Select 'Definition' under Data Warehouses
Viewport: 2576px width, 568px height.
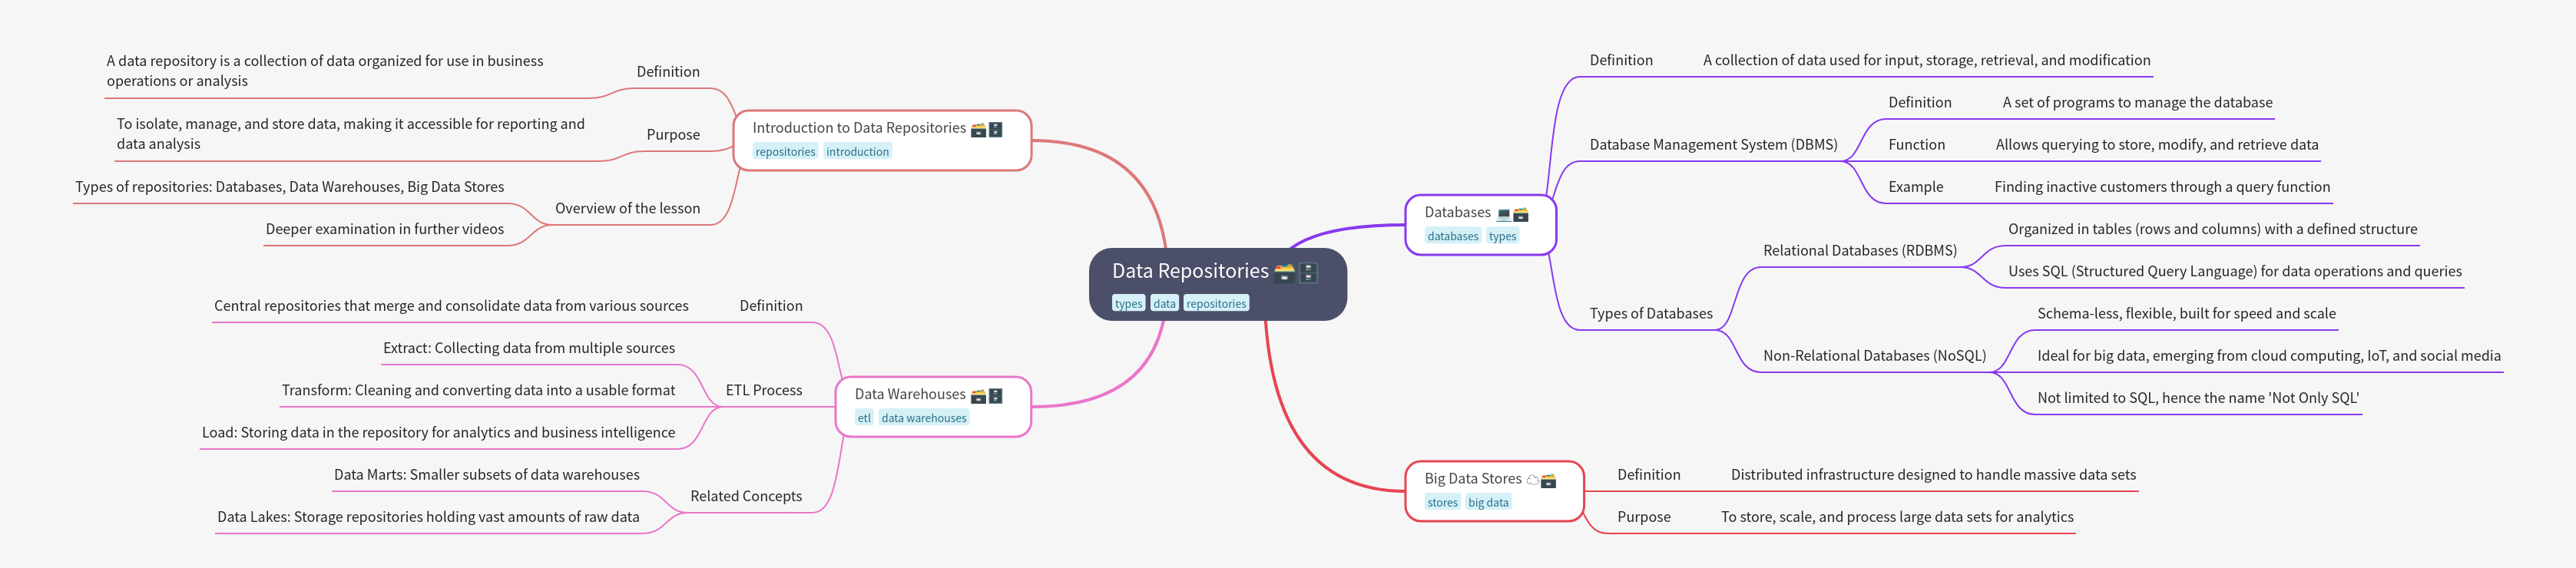771,306
